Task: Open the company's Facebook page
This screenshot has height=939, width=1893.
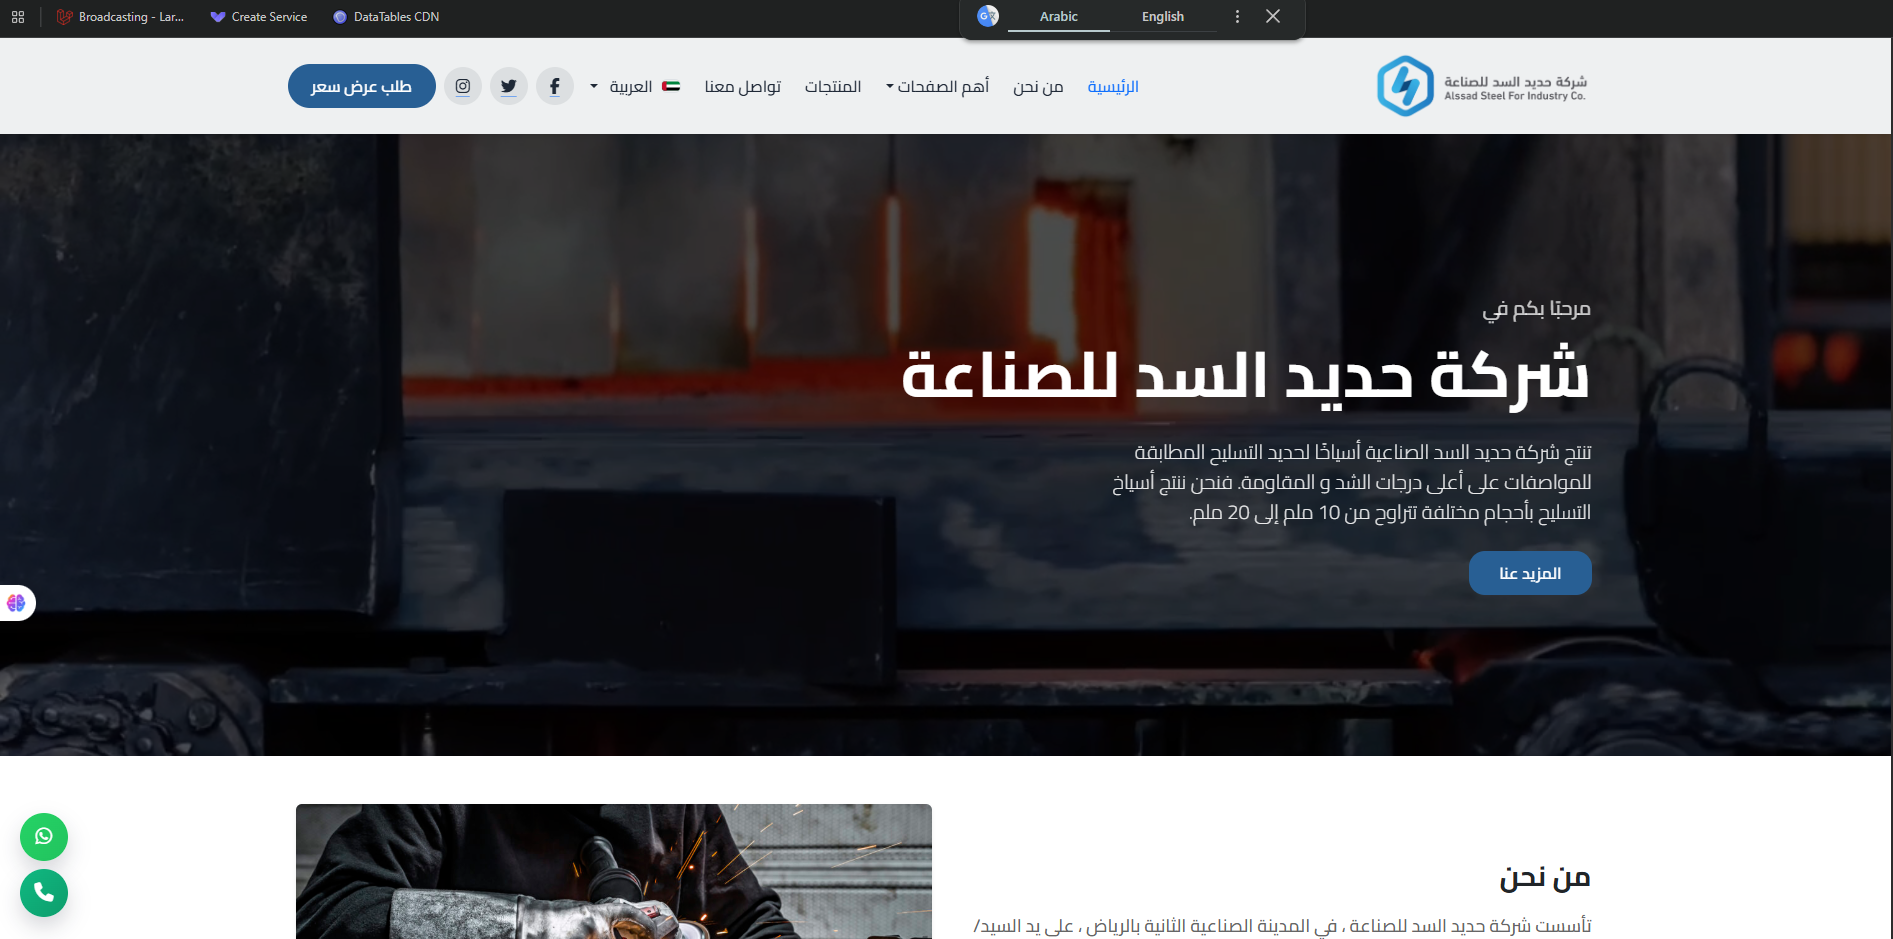Action: click(555, 86)
